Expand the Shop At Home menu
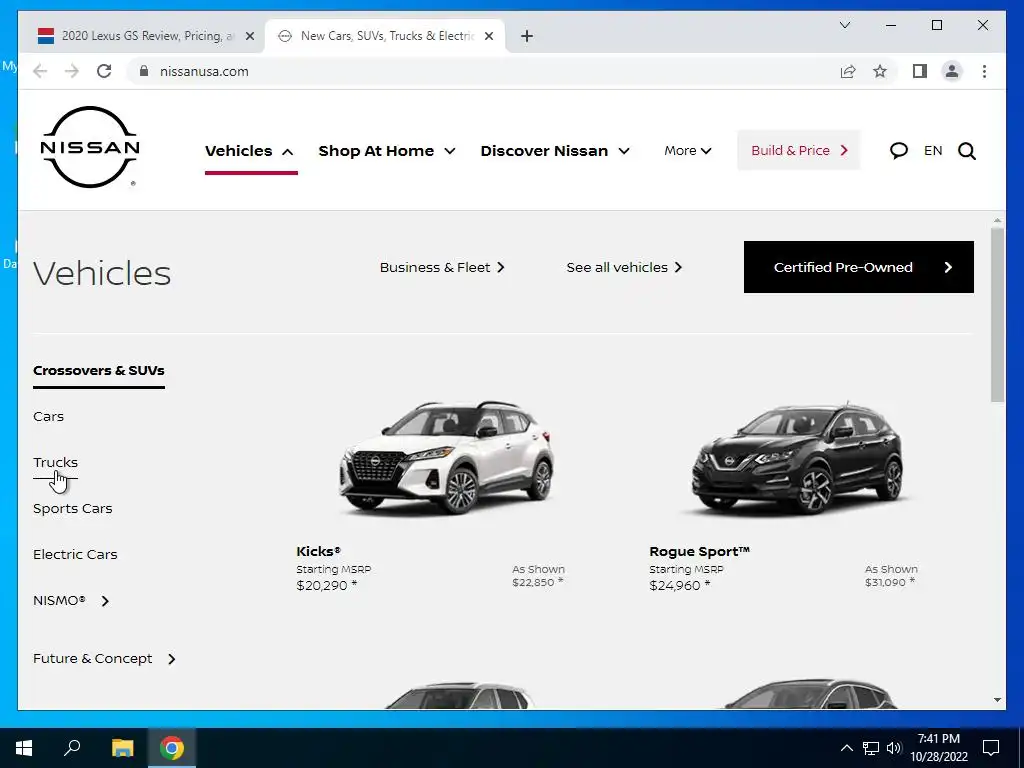Image resolution: width=1024 pixels, height=768 pixels. click(x=387, y=151)
